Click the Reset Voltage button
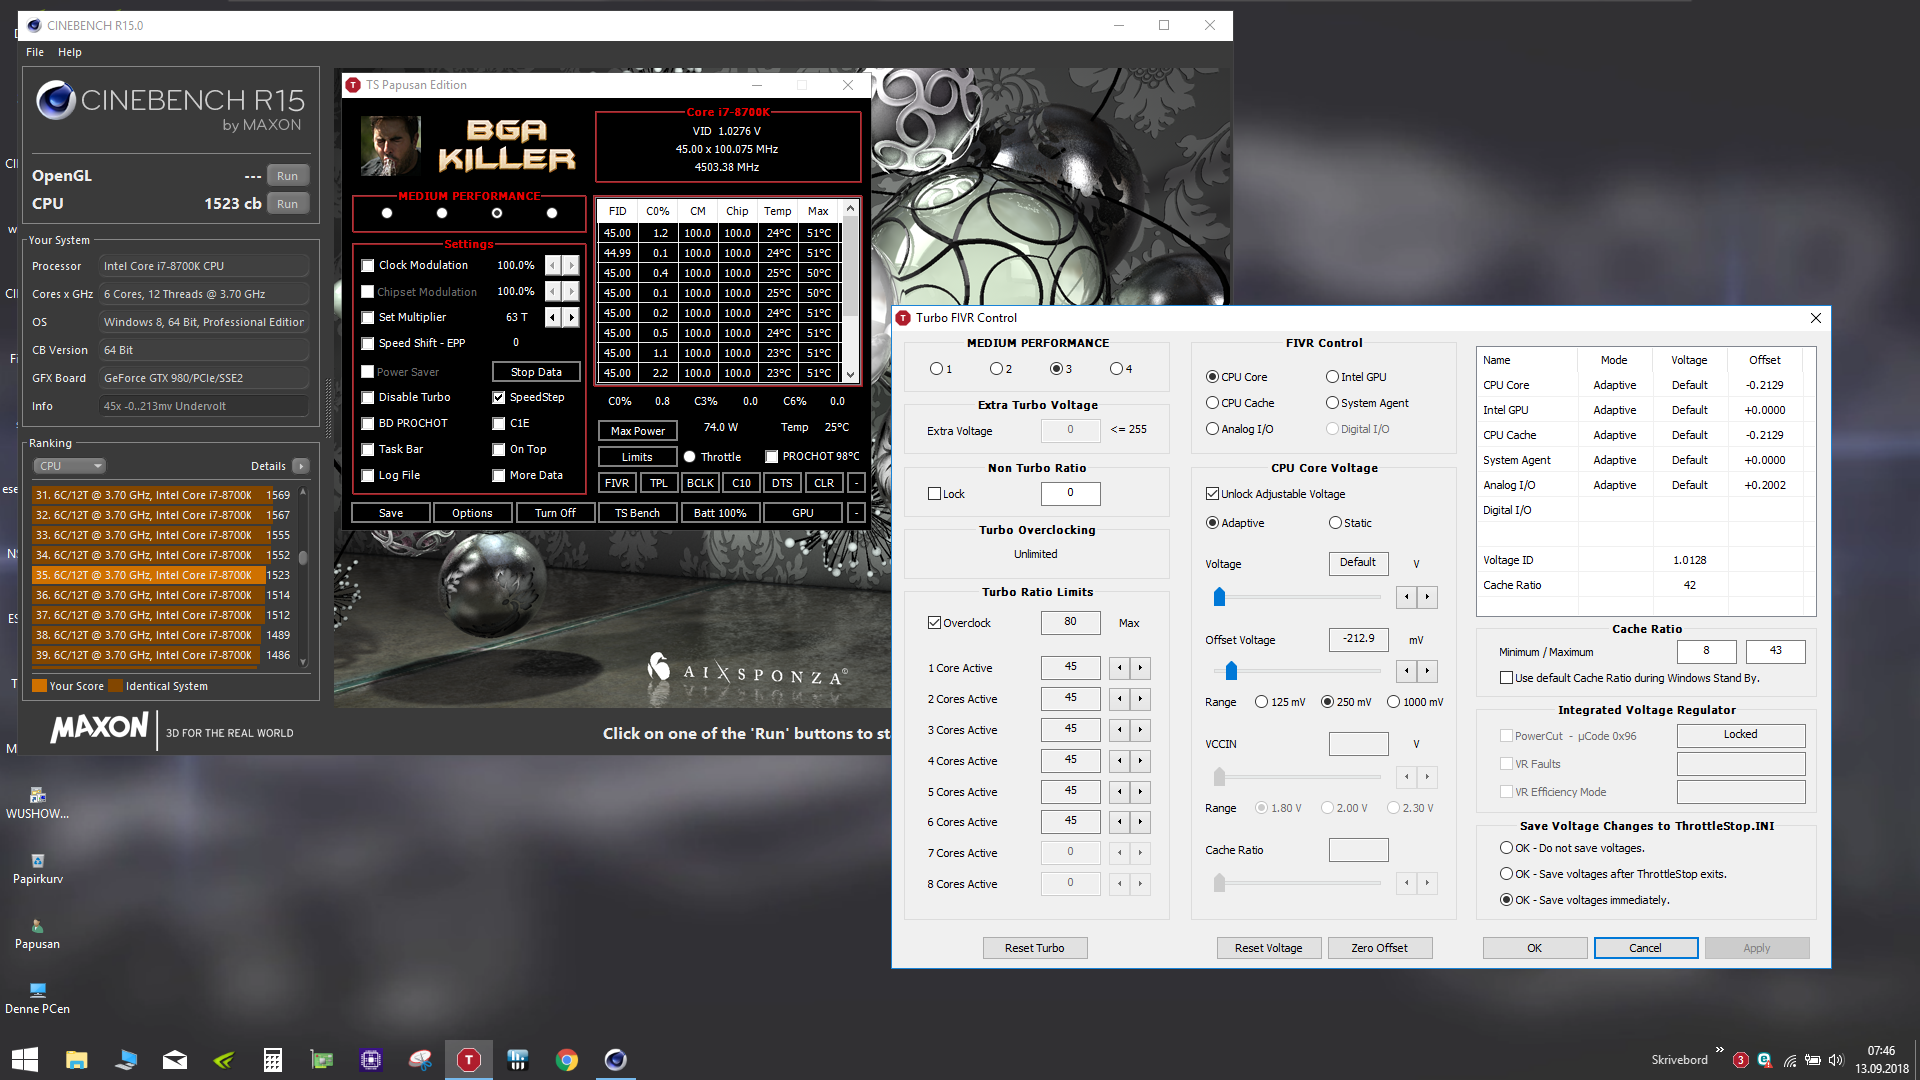 tap(1268, 948)
